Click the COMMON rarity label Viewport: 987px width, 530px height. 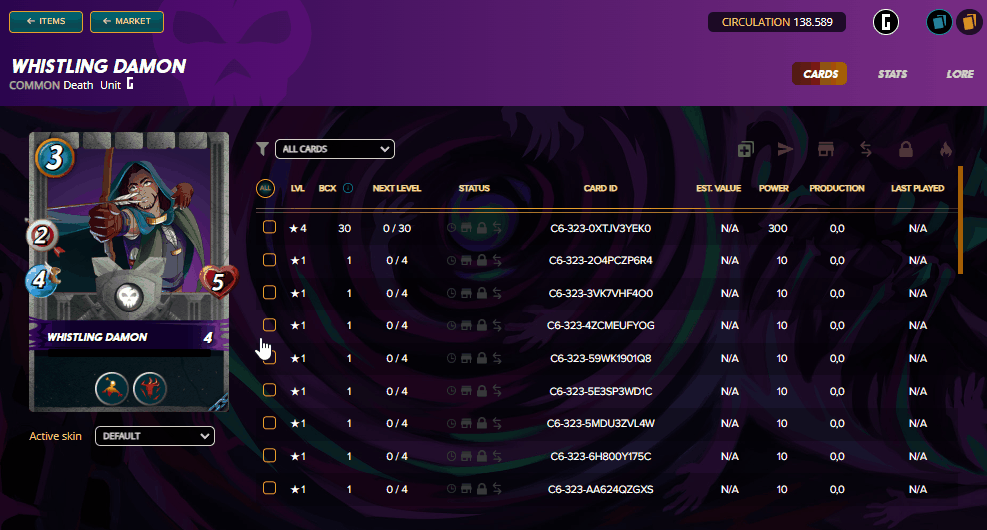(35, 85)
